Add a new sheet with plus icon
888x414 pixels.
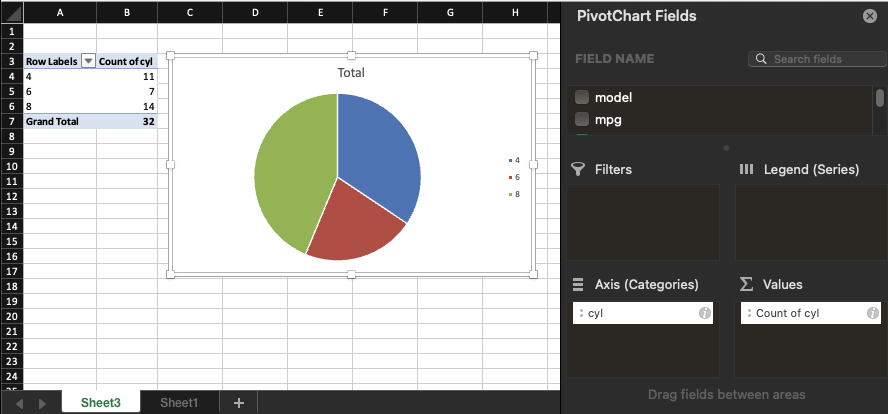tap(238, 402)
